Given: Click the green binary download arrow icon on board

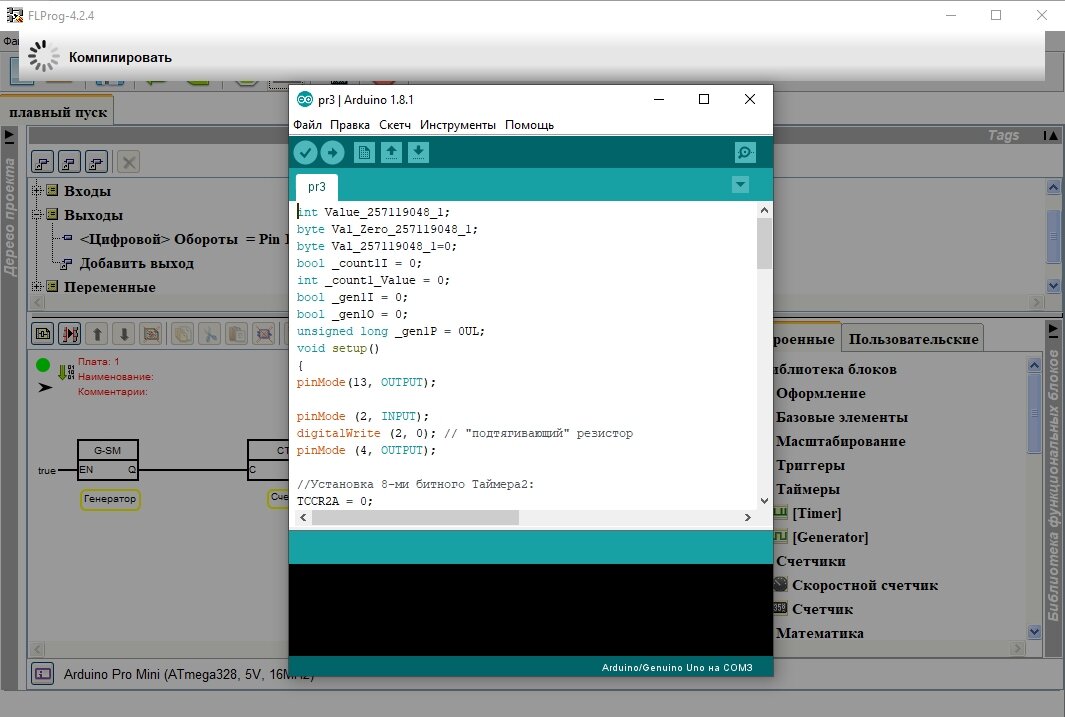Looking at the screenshot, I should click(66, 372).
